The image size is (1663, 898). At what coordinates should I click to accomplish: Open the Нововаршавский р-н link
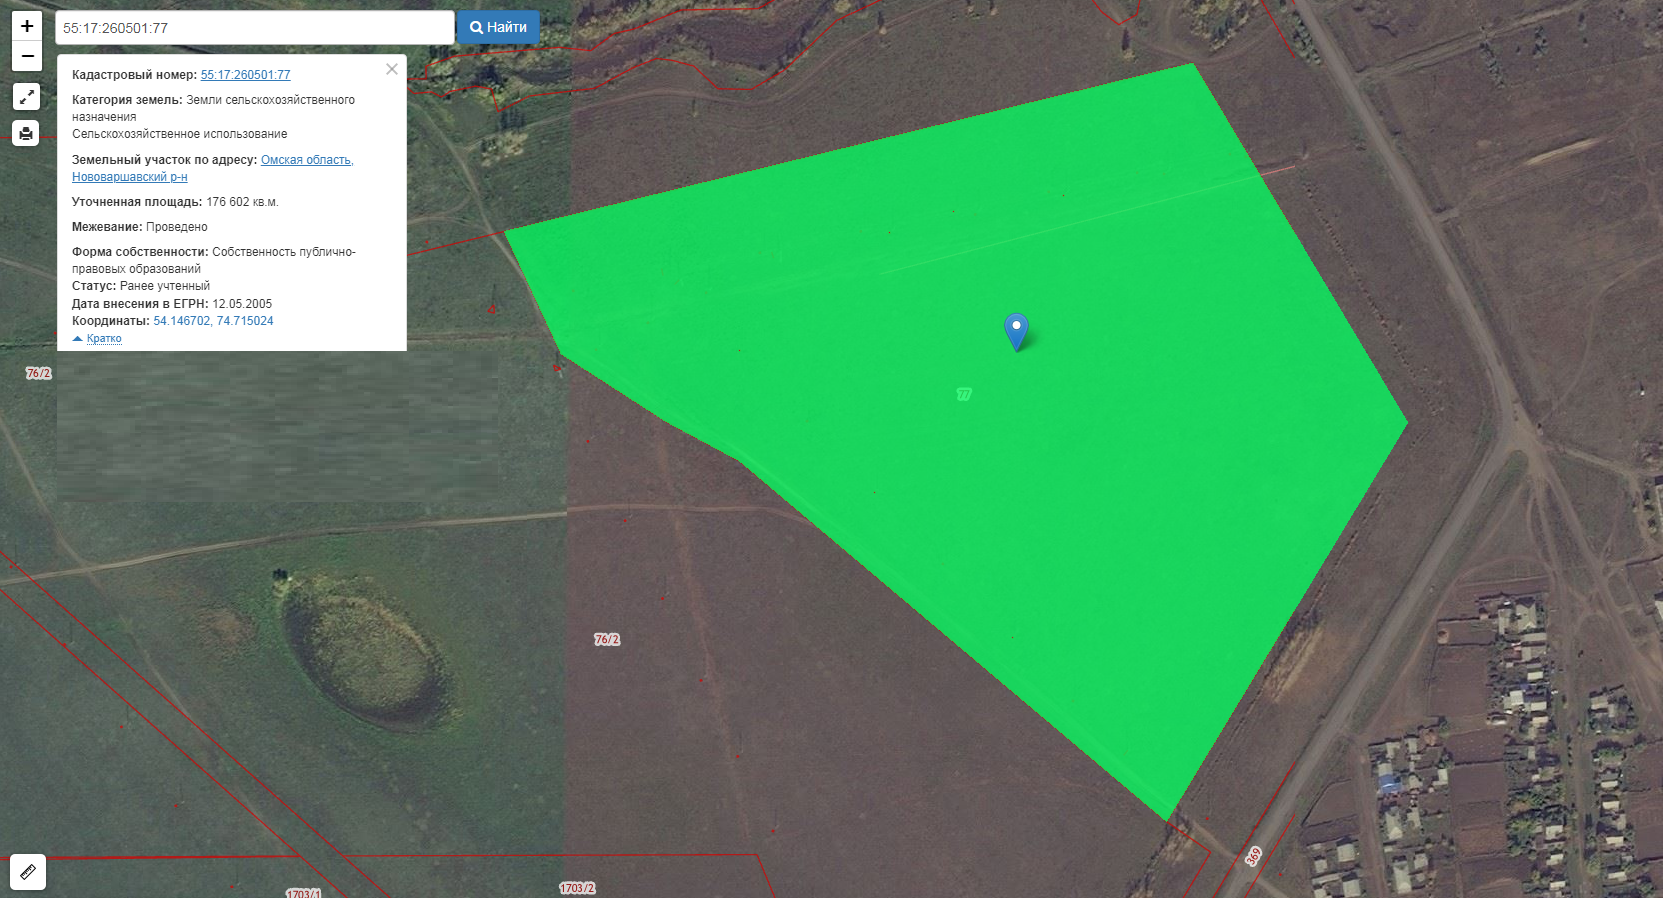[x=130, y=177]
